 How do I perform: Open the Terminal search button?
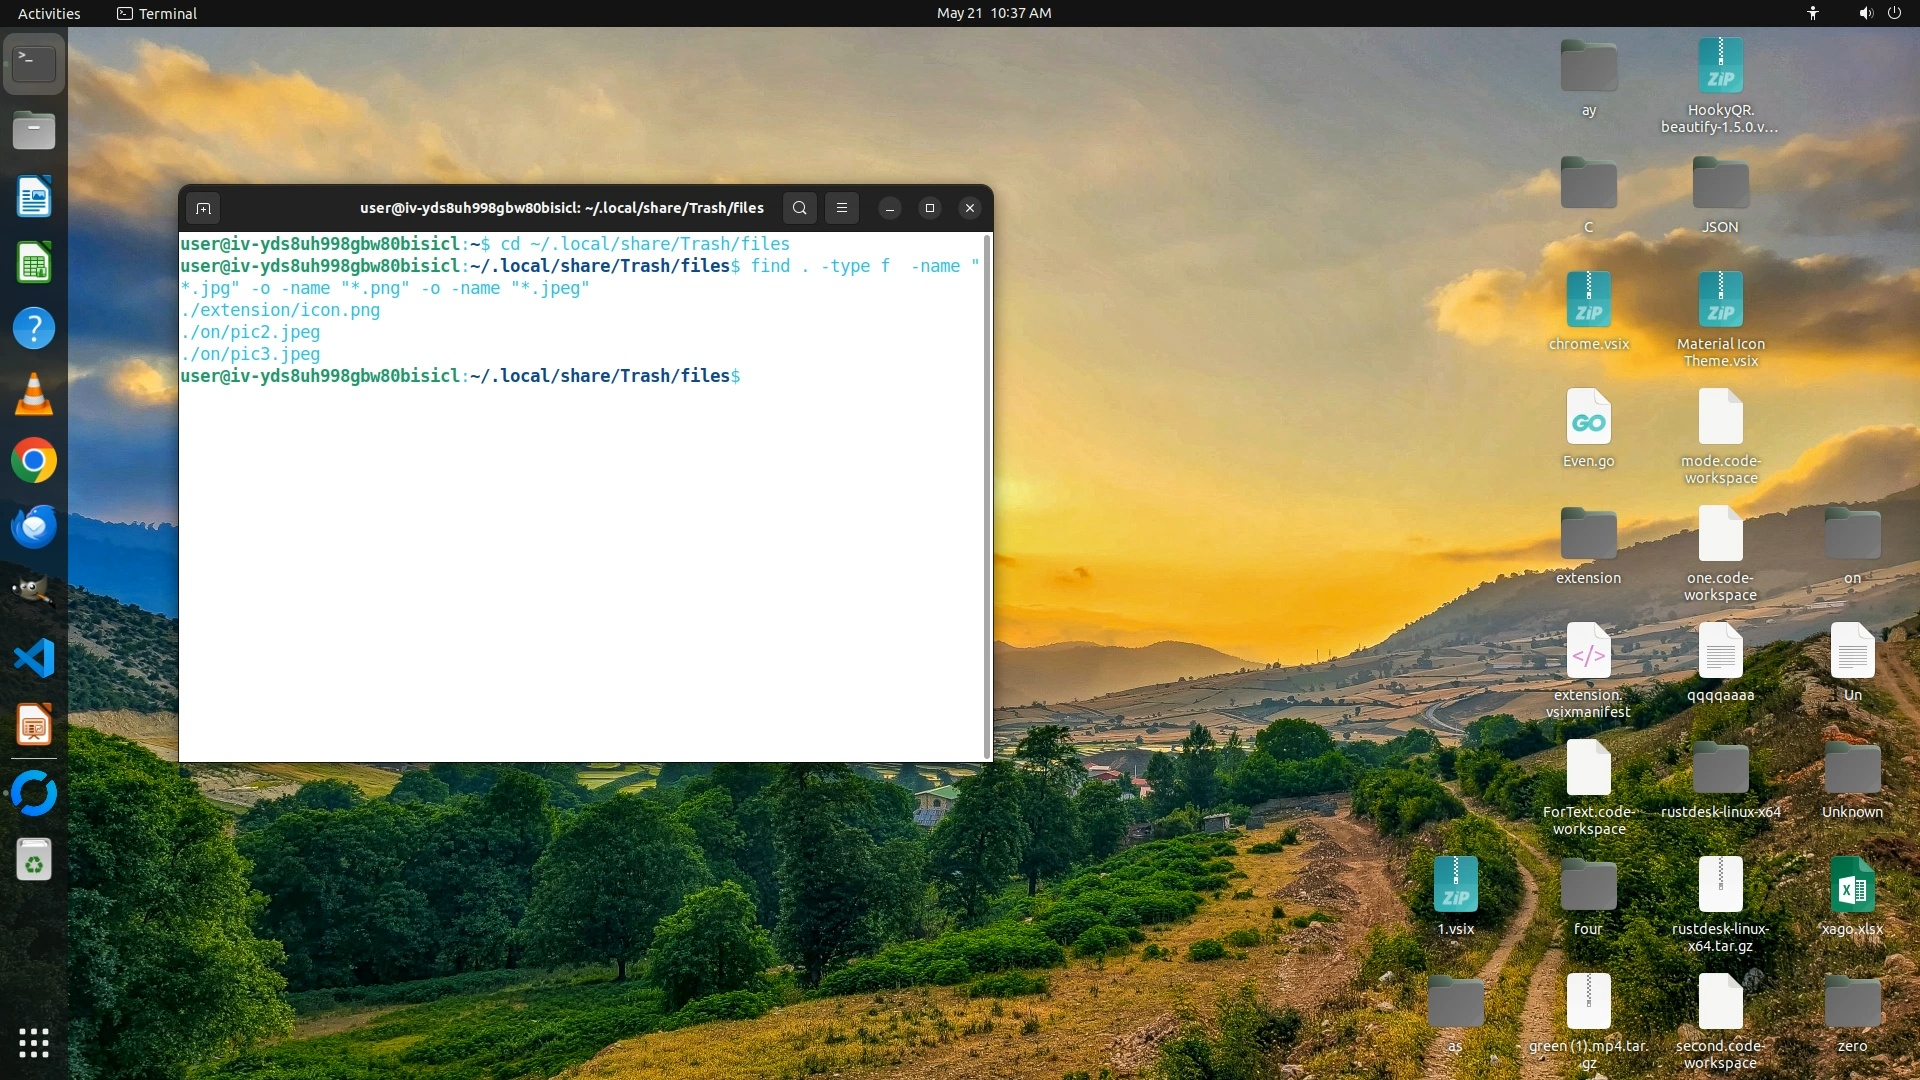click(x=799, y=208)
